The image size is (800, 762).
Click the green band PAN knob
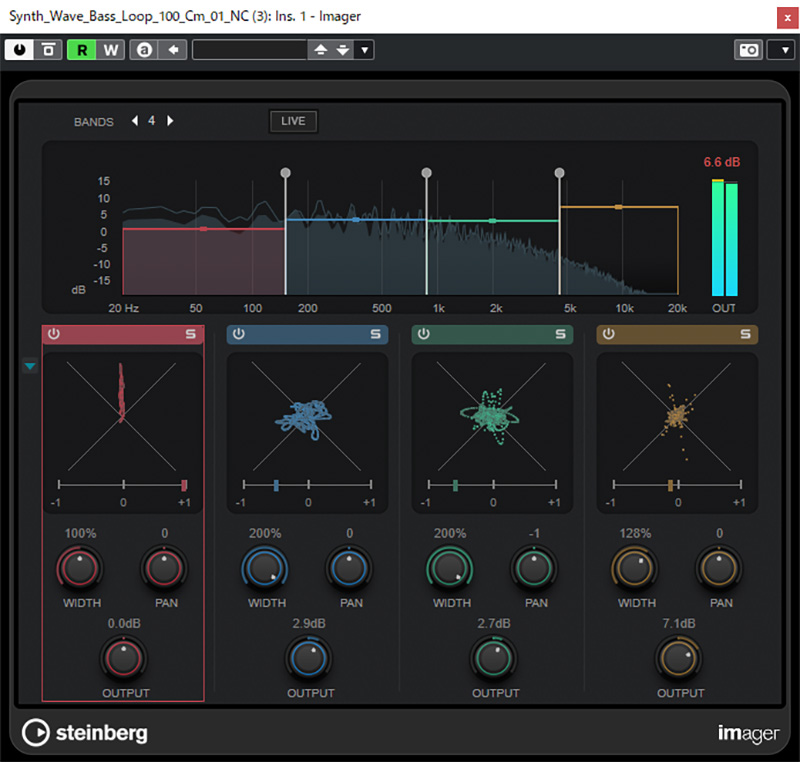(534, 568)
